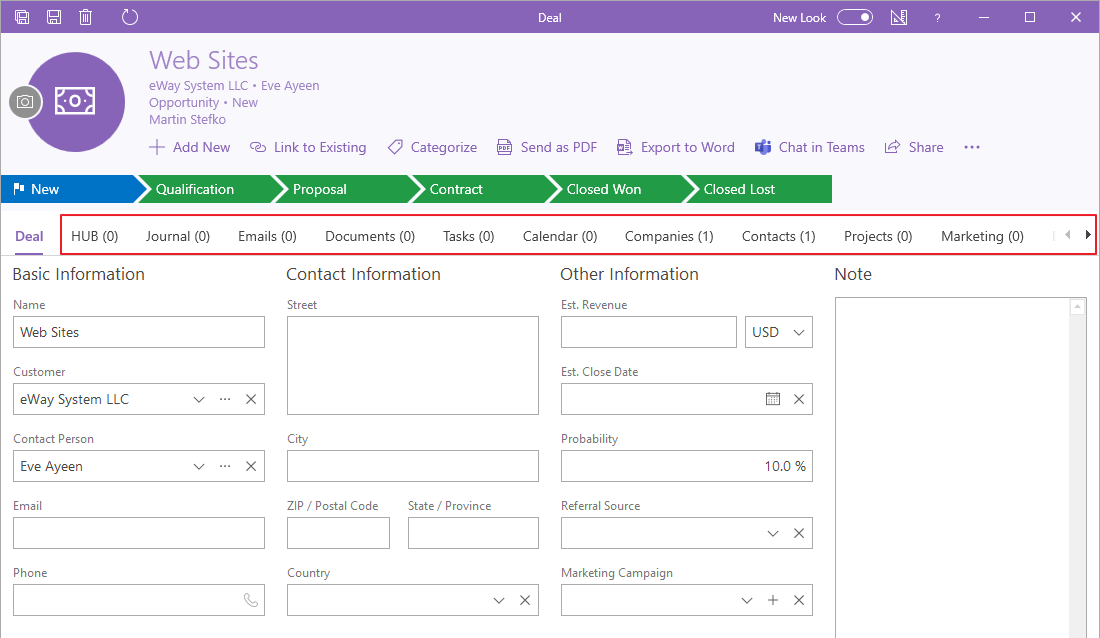
Task: Click Categorize tag button
Action: [432, 147]
